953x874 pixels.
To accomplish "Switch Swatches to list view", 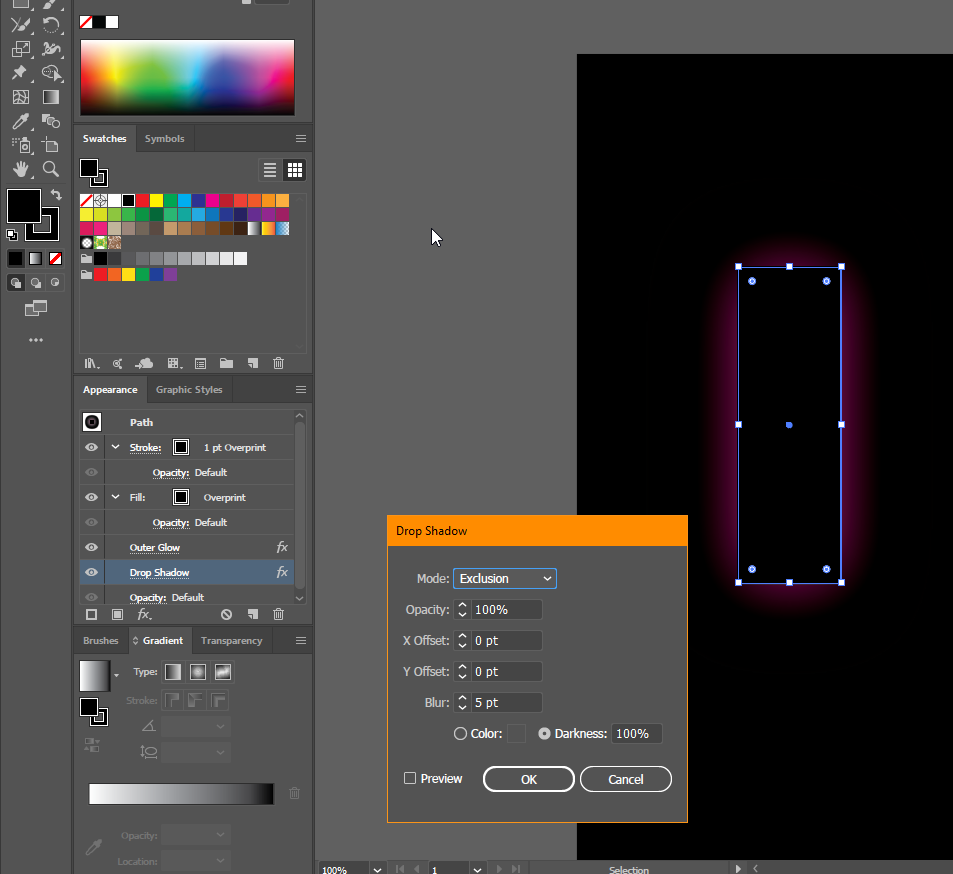I will point(270,170).
